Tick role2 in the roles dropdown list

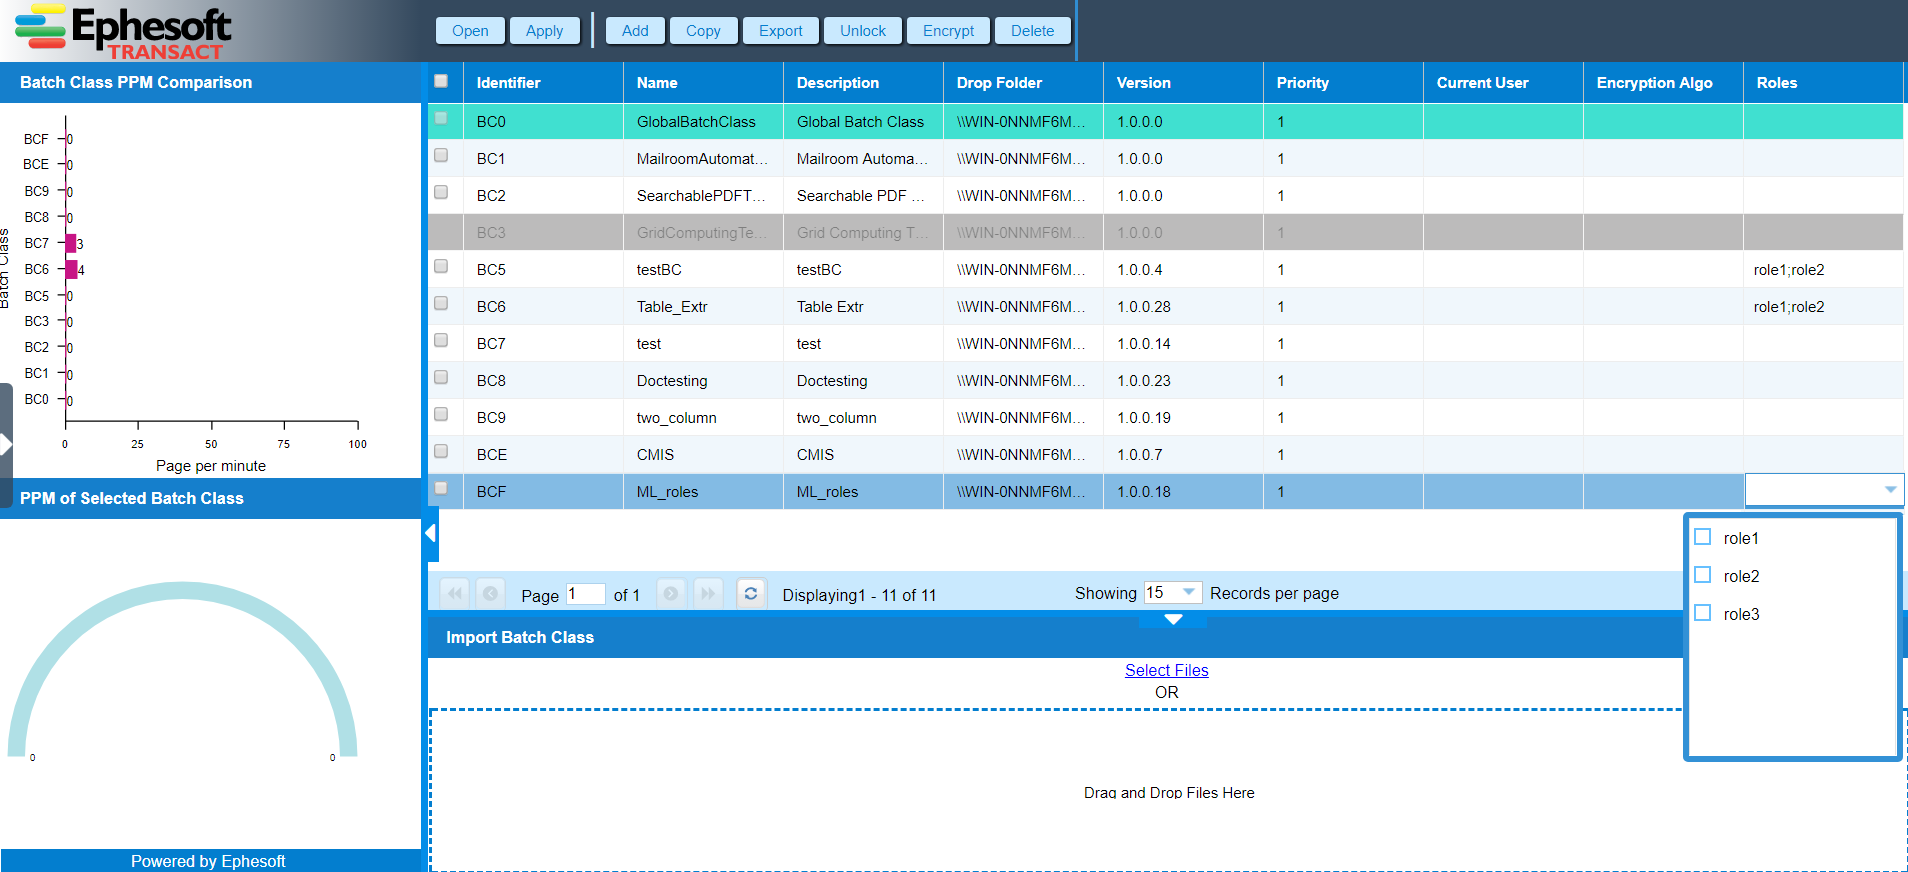click(1703, 575)
